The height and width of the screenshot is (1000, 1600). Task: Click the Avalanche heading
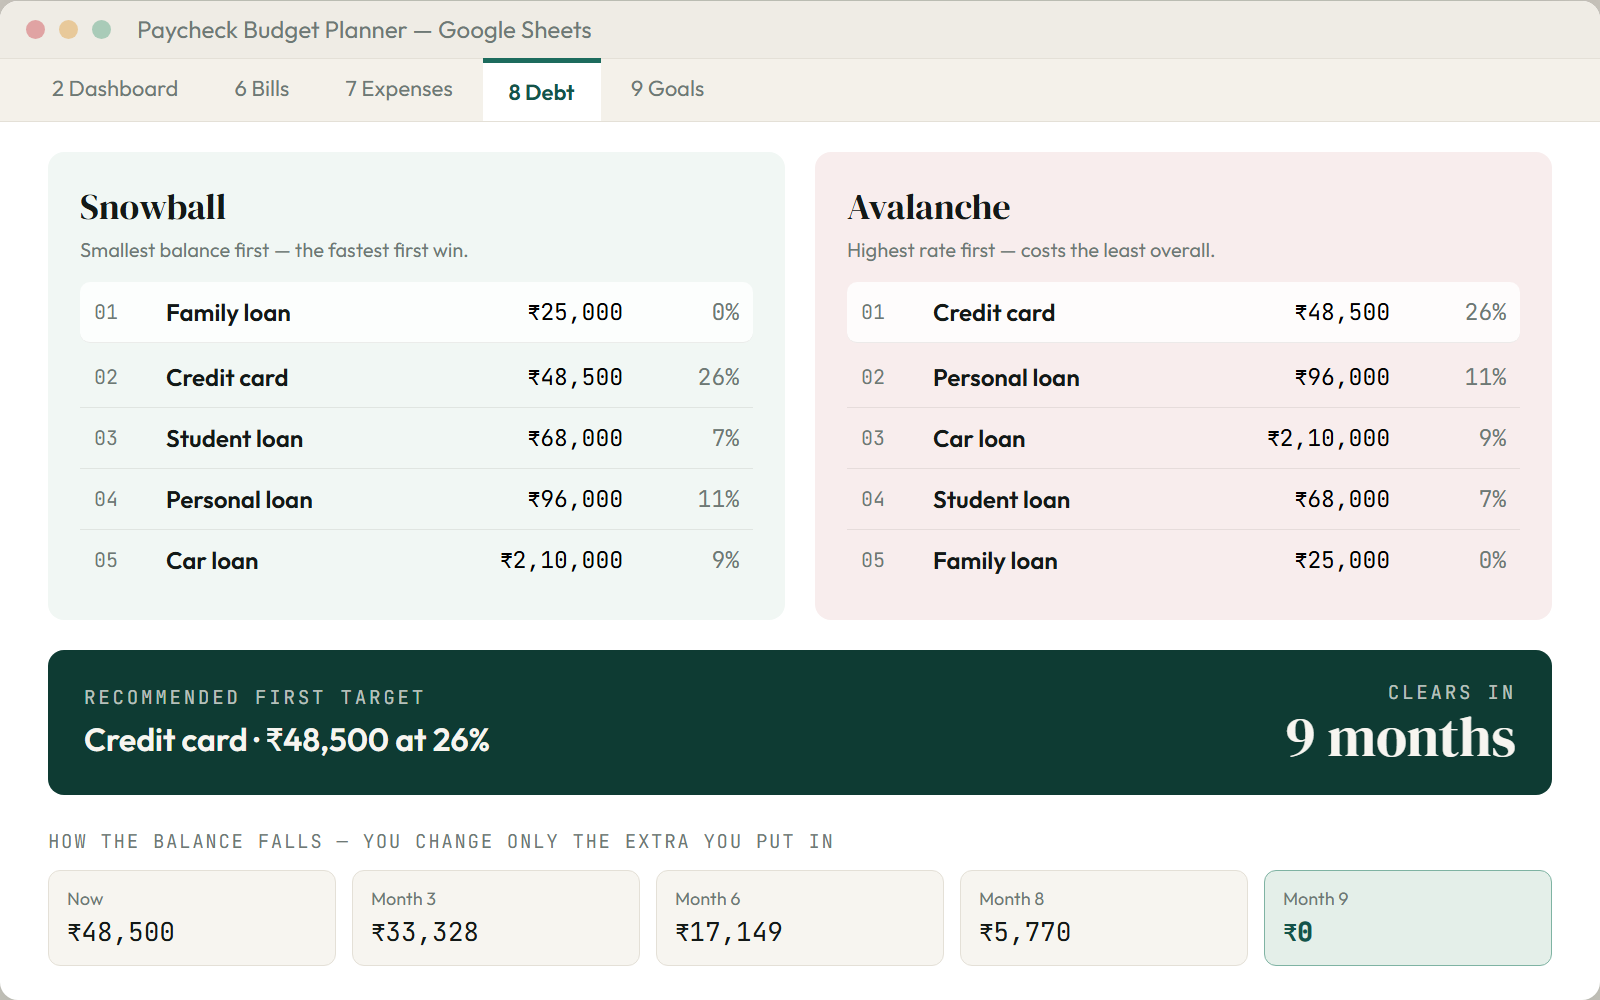929,207
